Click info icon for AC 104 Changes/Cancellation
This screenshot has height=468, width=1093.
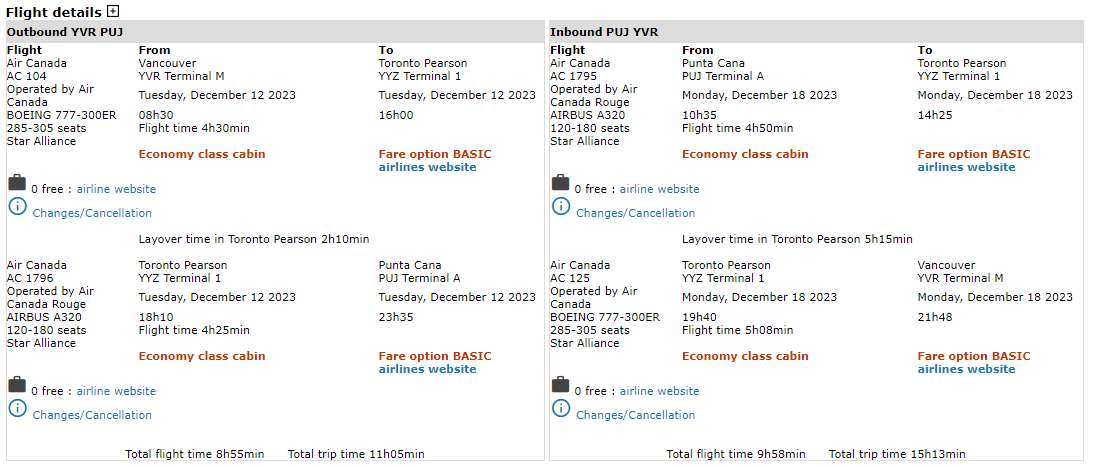[17, 206]
